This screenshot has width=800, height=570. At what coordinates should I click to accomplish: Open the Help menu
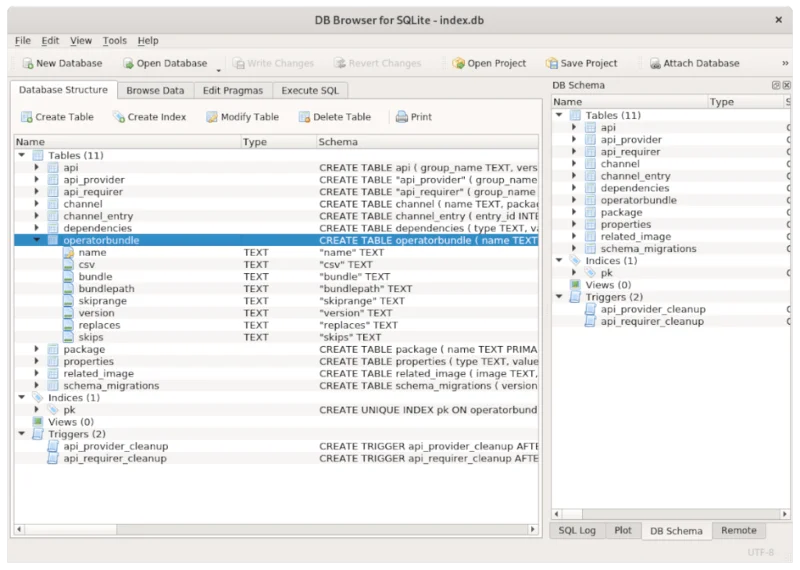[x=148, y=41]
